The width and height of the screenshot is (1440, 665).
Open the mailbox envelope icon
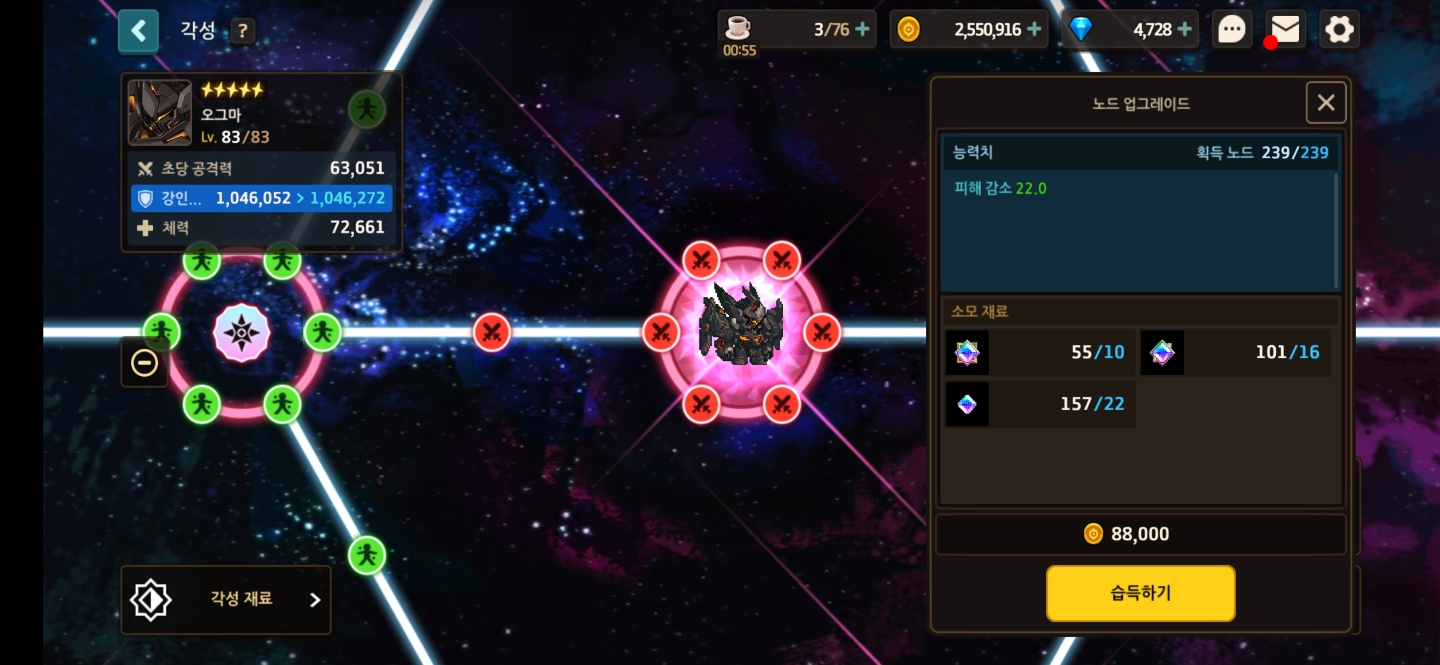(1285, 29)
